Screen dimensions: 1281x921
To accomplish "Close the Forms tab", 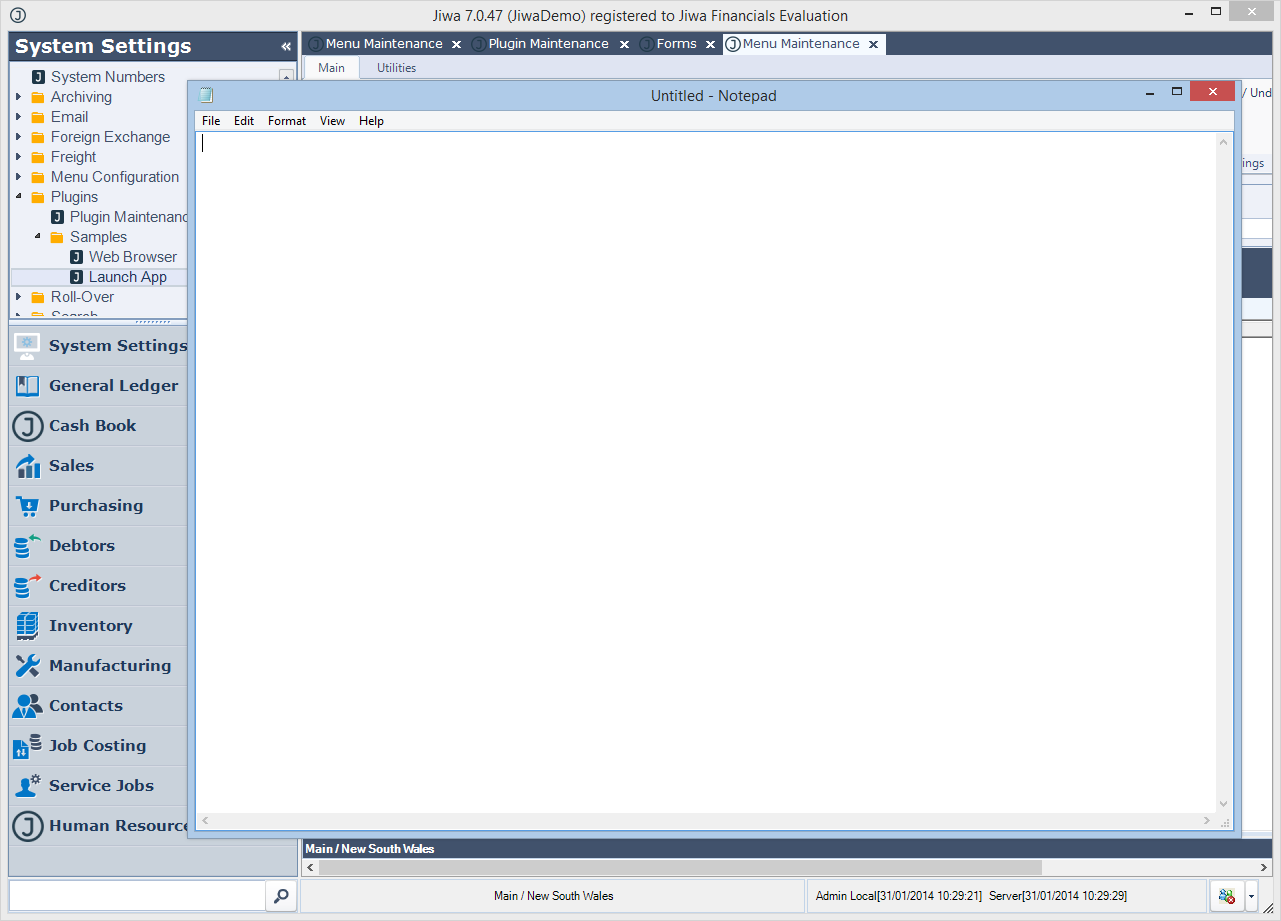I will coord(710,45).
